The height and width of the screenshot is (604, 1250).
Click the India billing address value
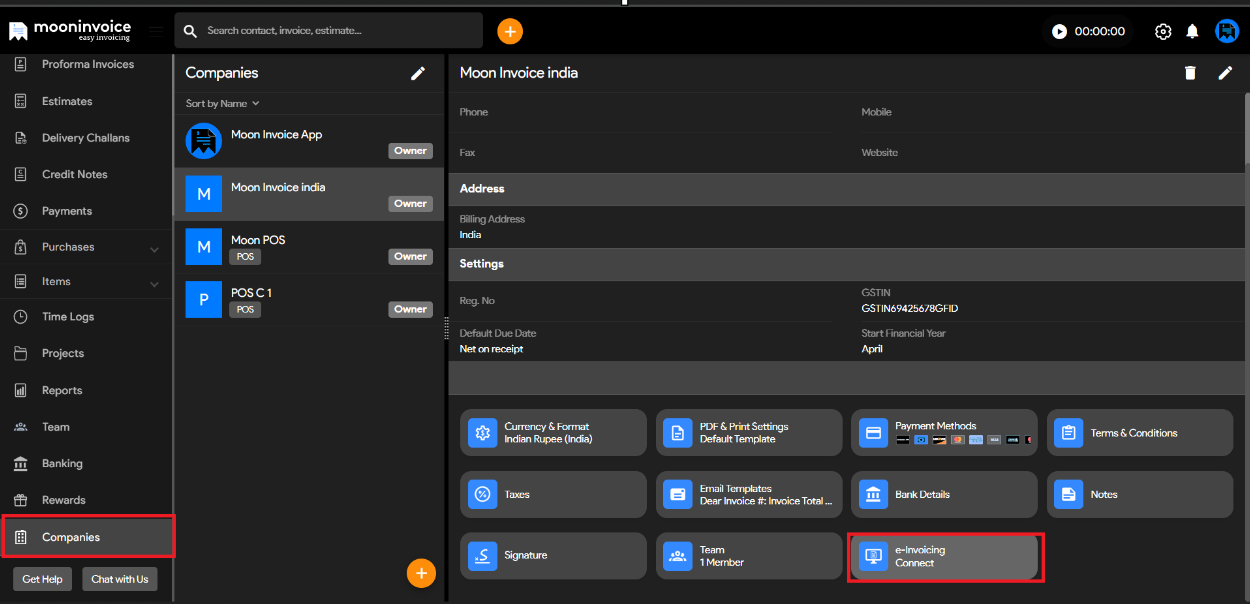(x=470, y=235)
